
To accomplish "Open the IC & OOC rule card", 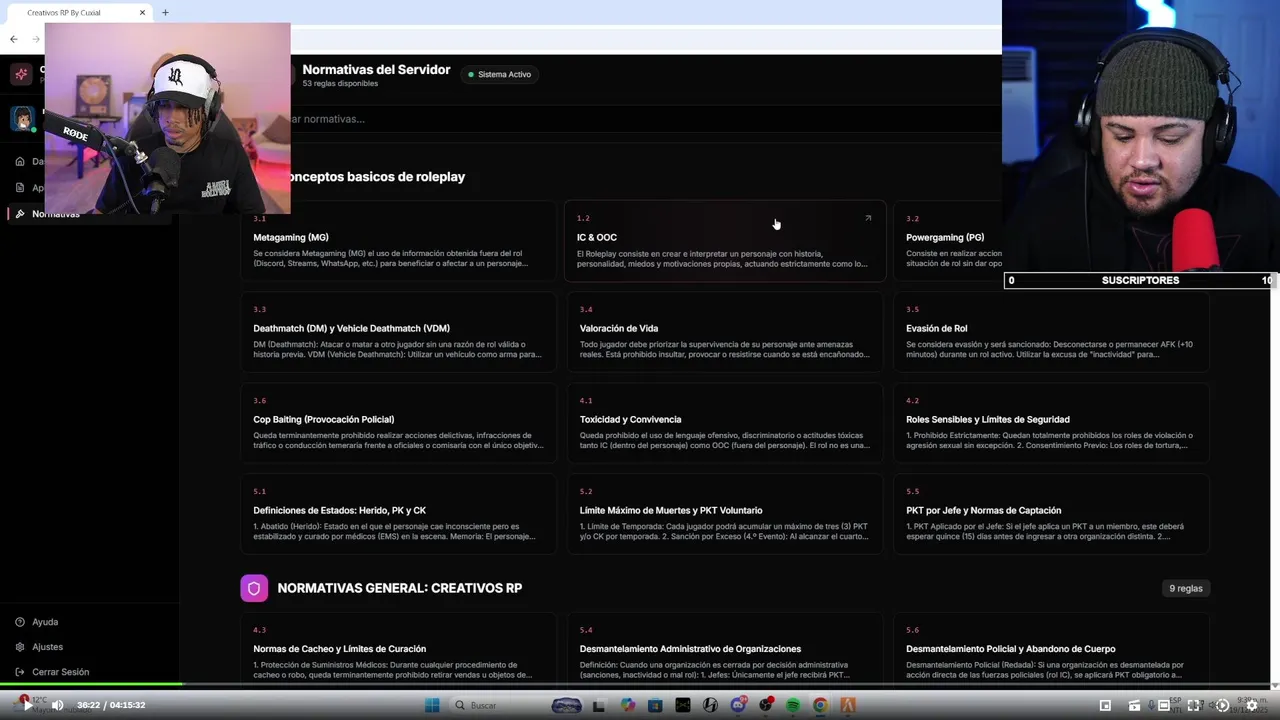I will coord(725,241).
